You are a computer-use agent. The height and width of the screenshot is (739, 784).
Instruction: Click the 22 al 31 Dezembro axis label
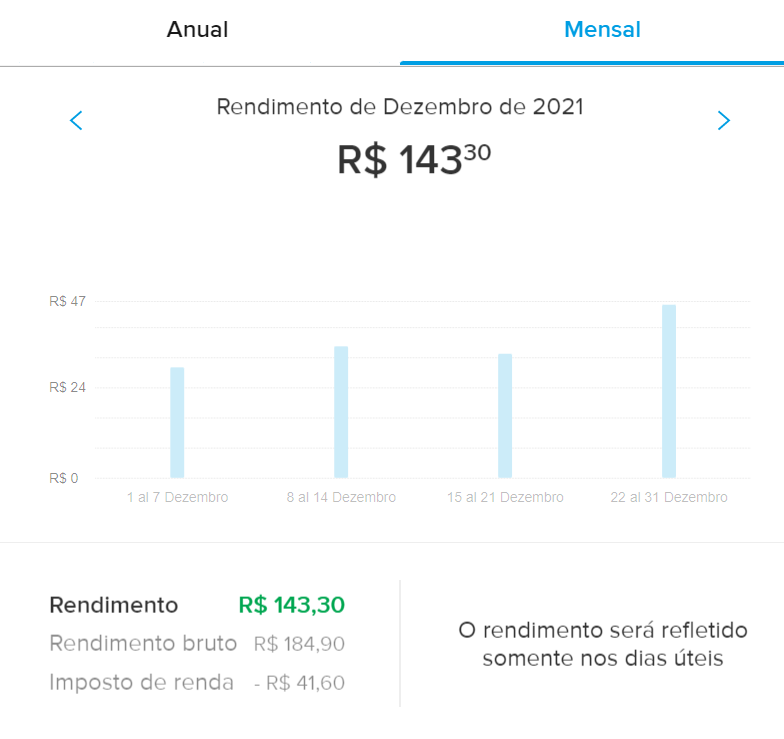(669, 497)
